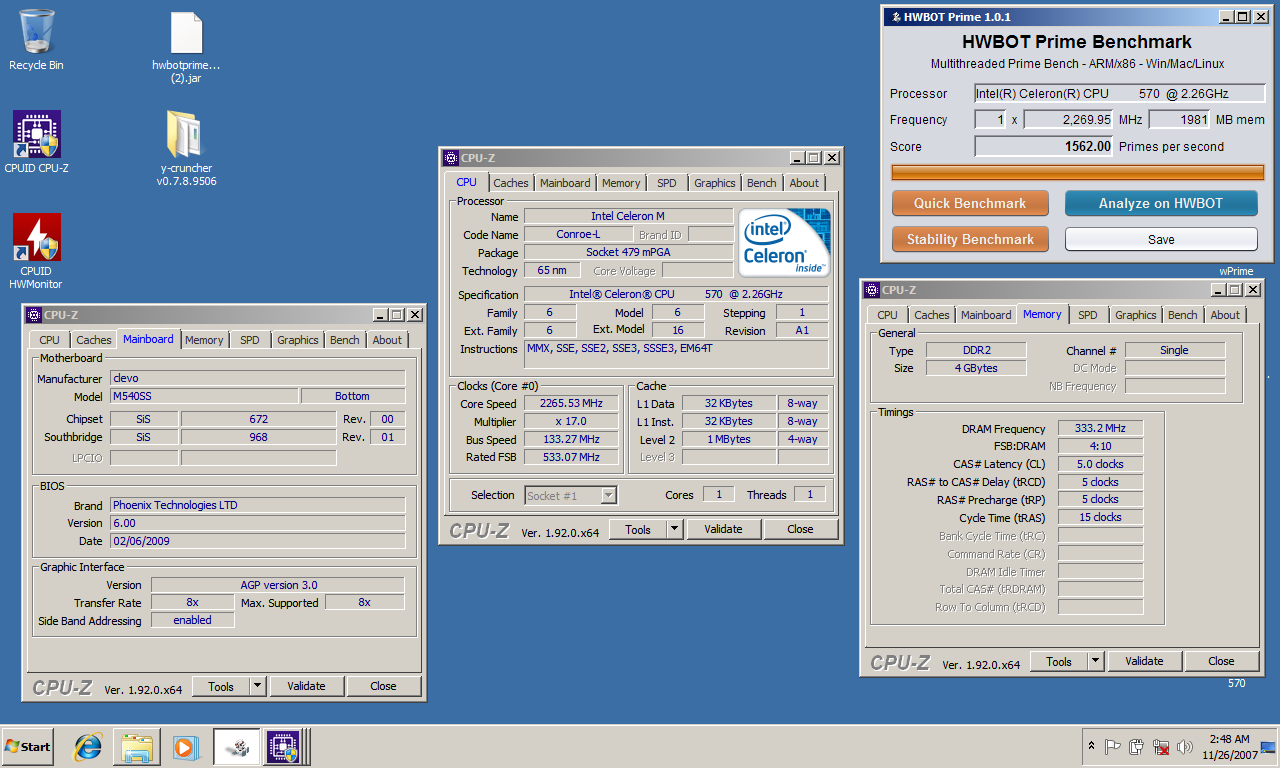Select Memory tab in center CPU-Z window
Screen dimensions: 1280x768
coord(621,183)
